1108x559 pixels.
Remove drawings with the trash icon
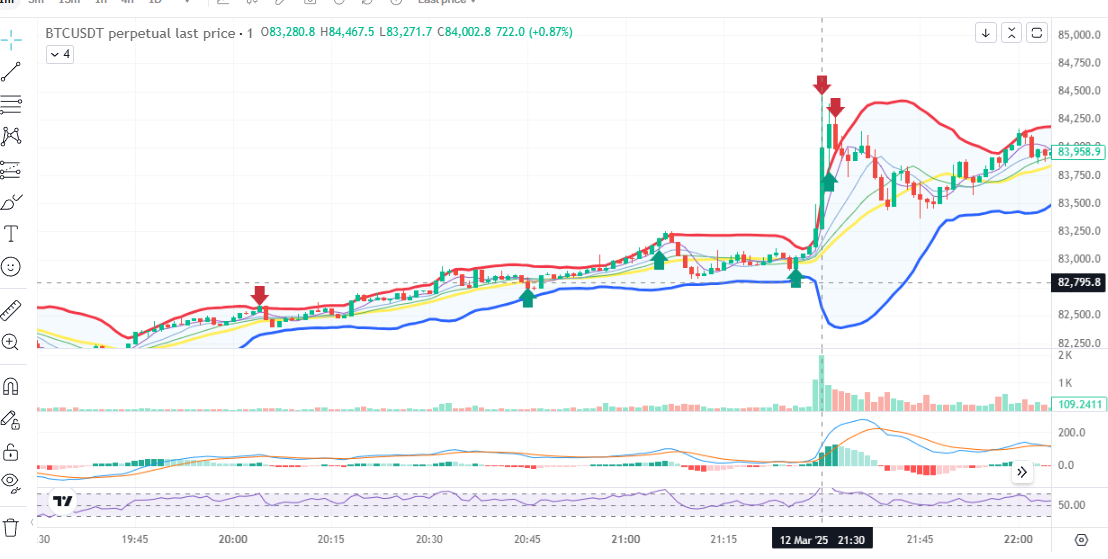11,526
